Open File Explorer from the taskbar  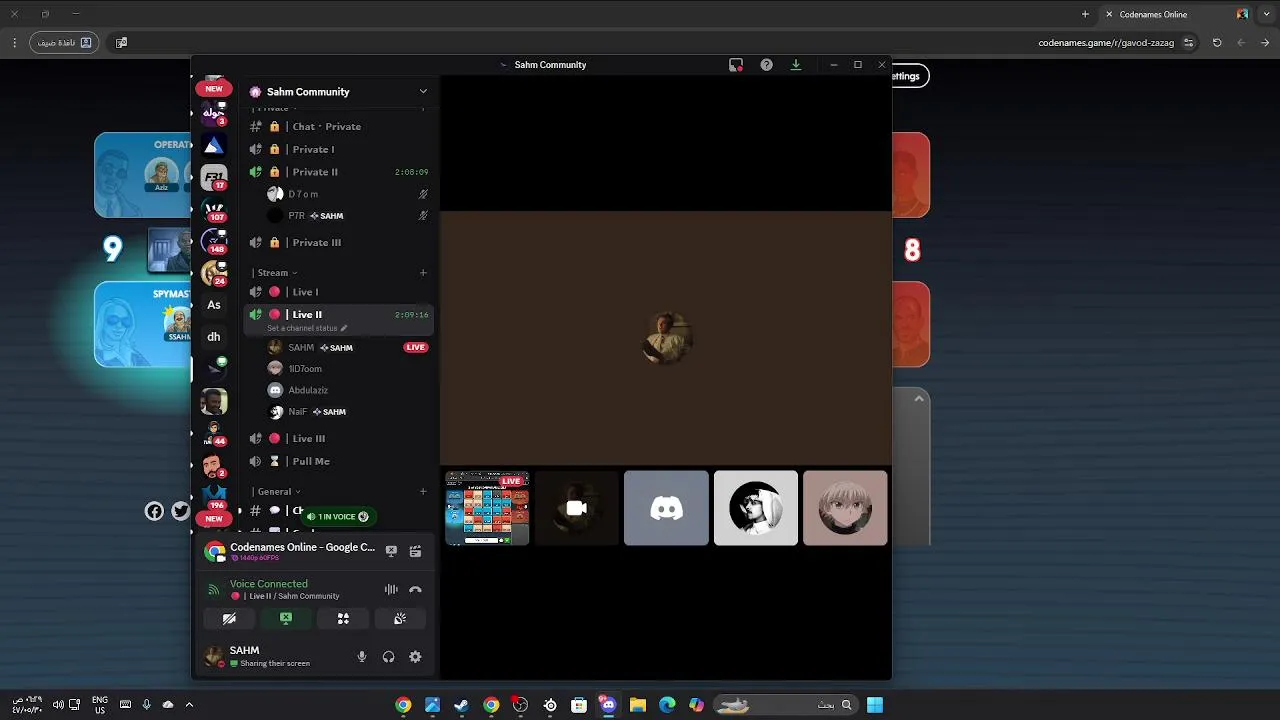637,705
